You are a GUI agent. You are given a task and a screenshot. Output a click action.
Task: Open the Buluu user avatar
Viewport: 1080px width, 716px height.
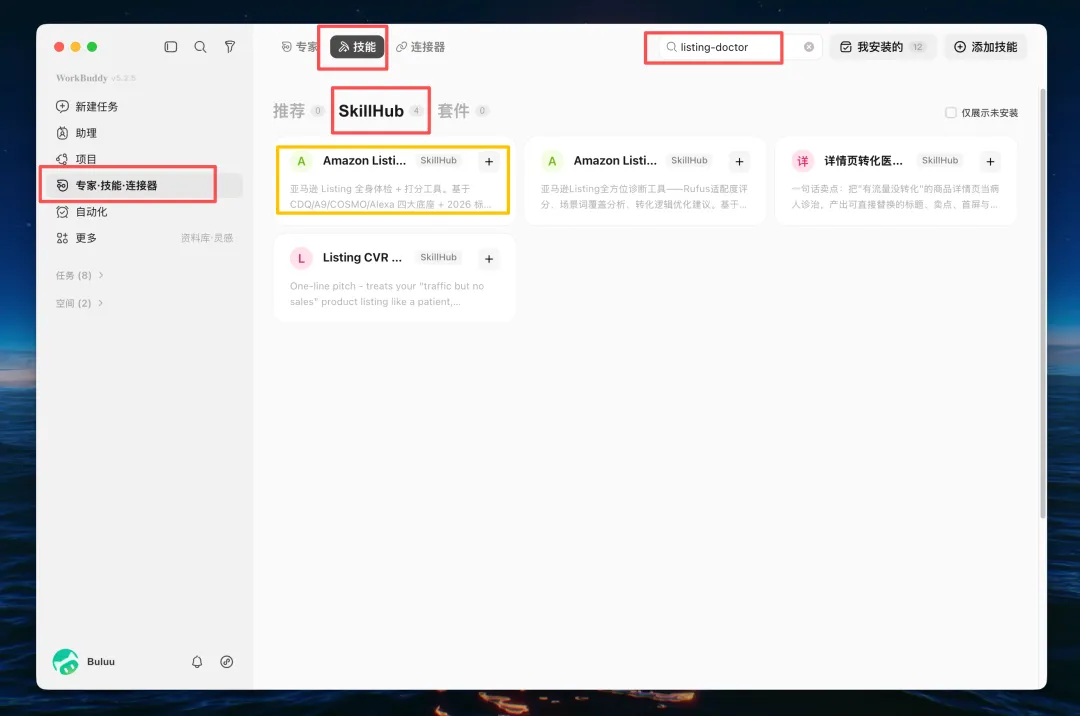coord(65,662)
